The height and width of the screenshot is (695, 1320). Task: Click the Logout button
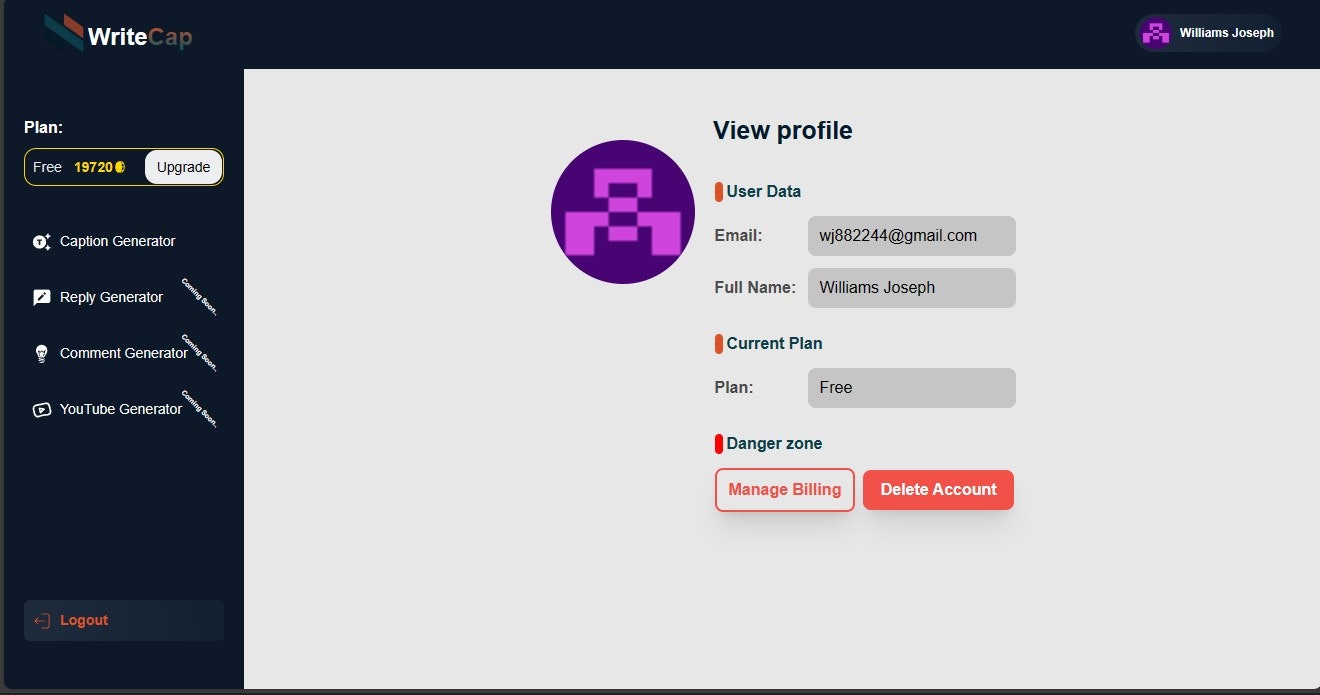(124, 620)
